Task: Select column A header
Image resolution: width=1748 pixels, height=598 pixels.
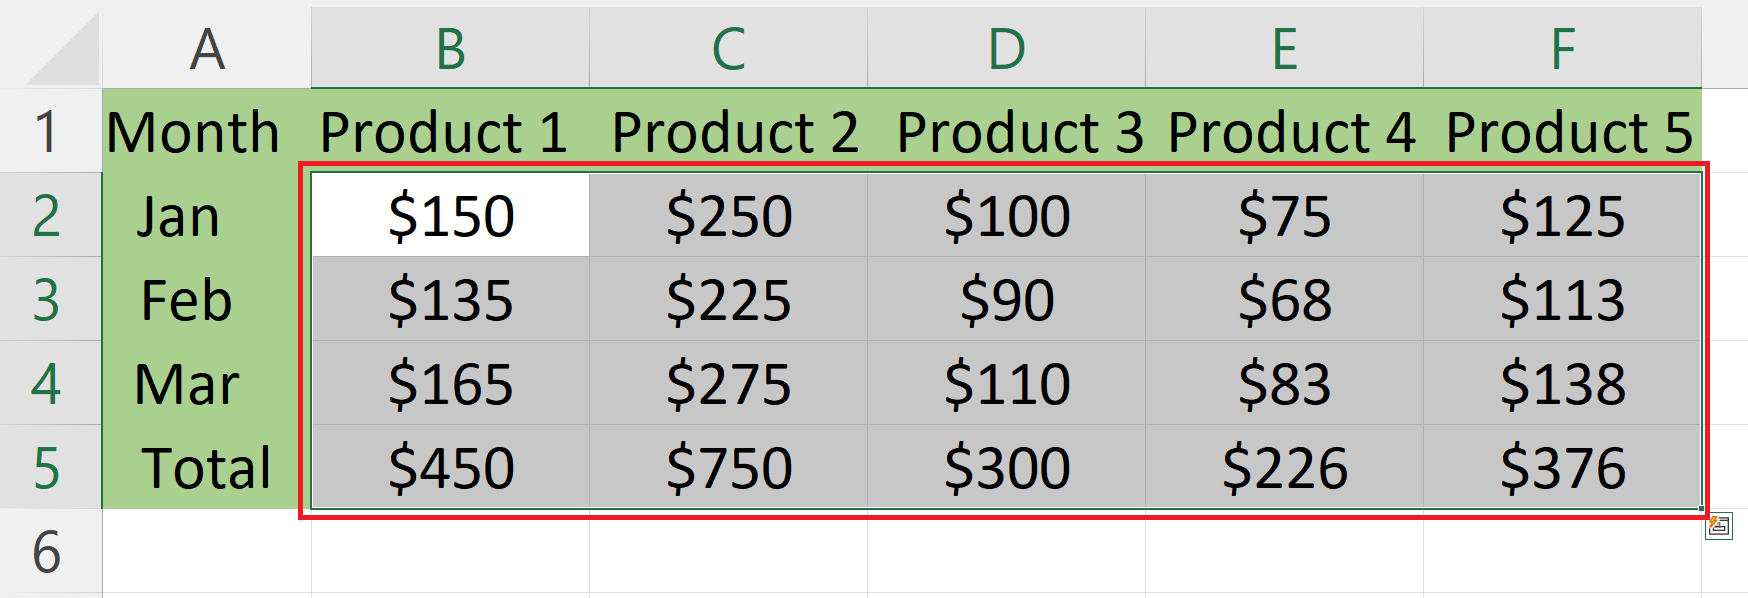Action: [x=207, y=48]
